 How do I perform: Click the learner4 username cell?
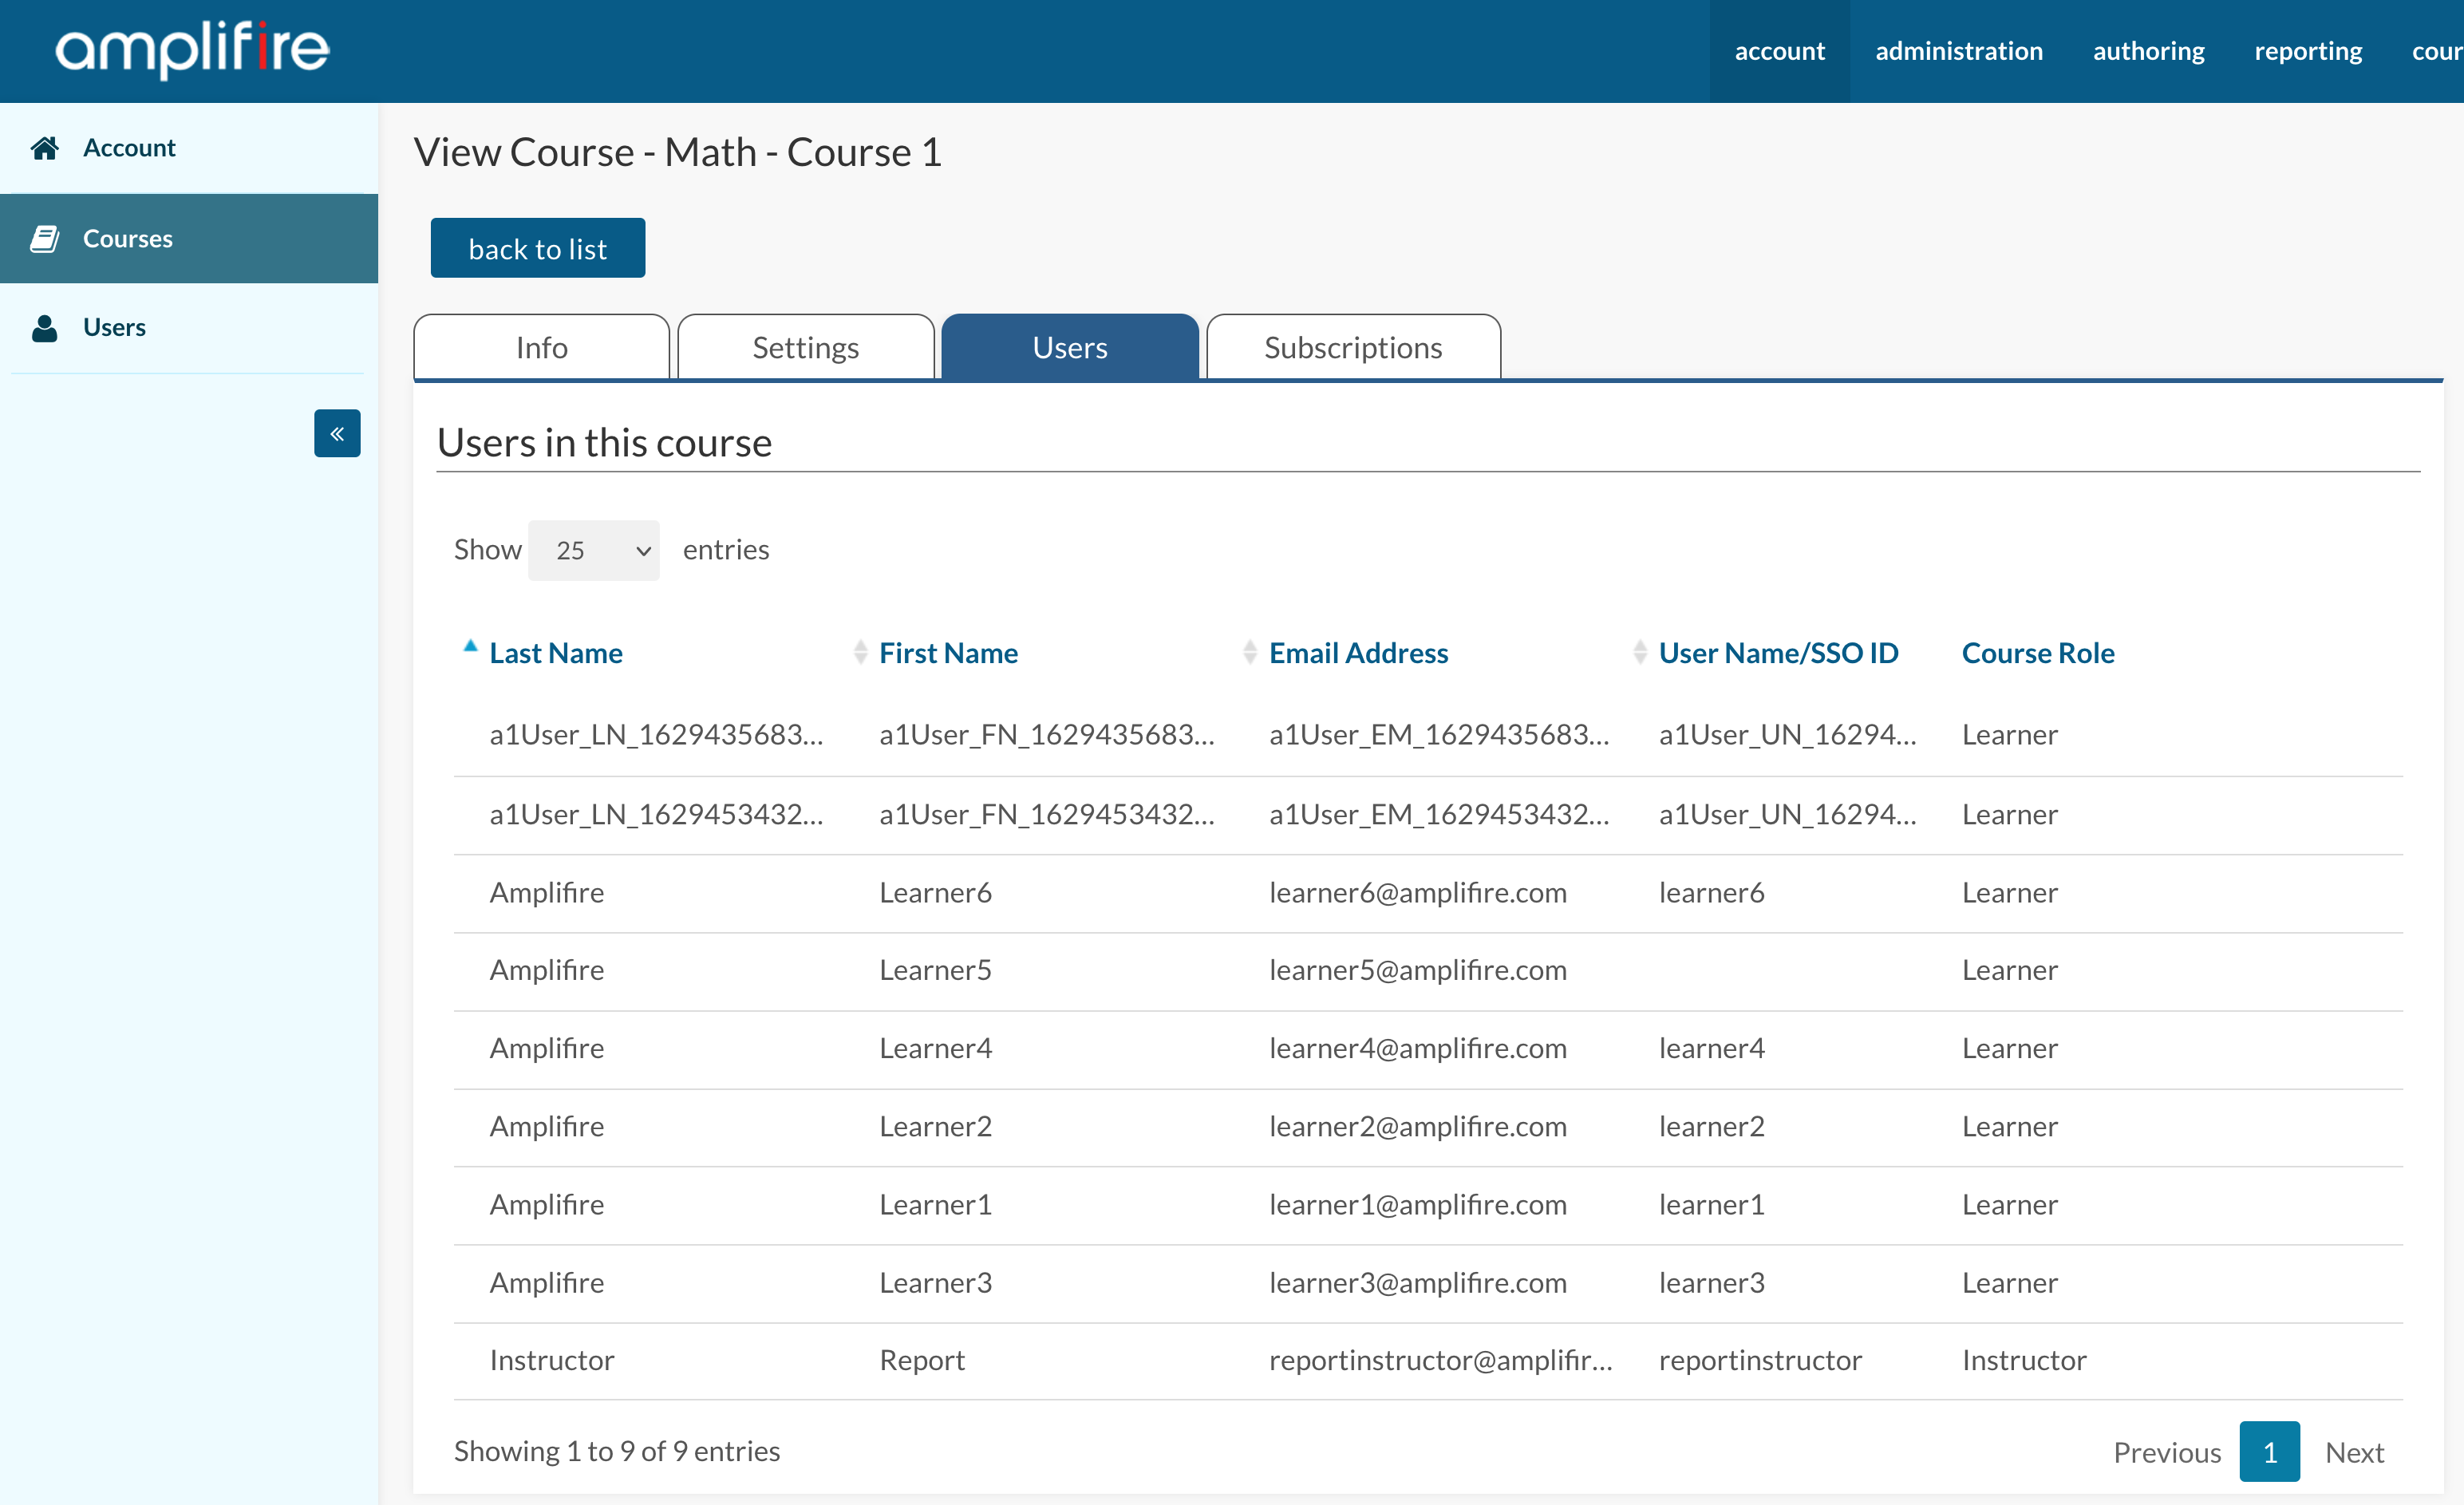coord(1711,1048)
